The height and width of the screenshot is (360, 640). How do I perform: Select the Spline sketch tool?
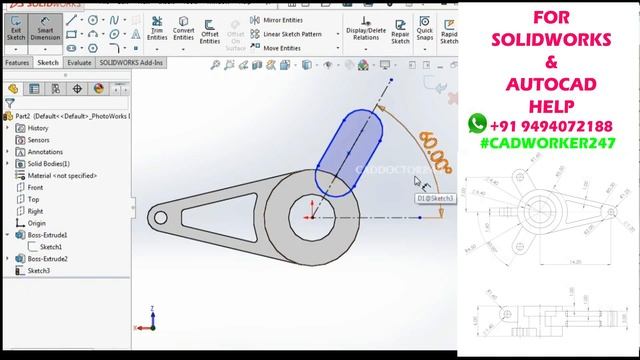pyautogui.click(x=114, y=20)
